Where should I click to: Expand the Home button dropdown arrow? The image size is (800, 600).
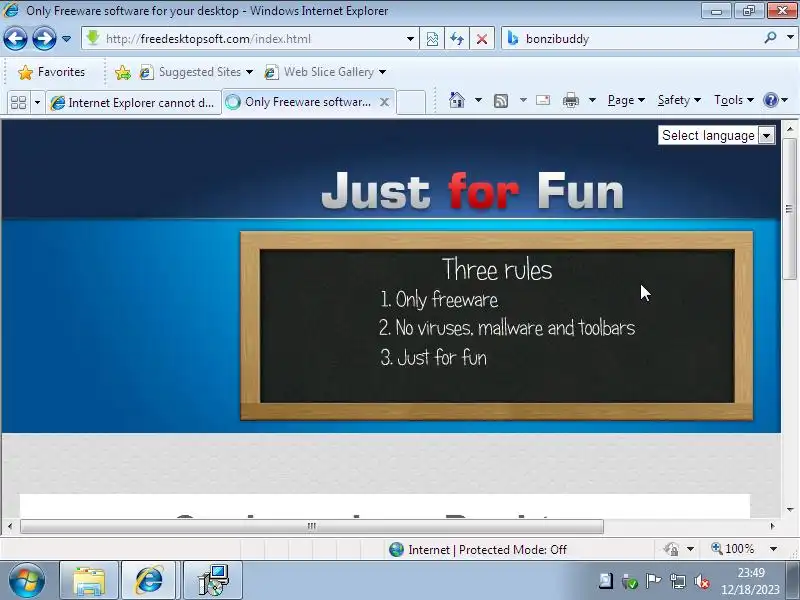(478, 100)
